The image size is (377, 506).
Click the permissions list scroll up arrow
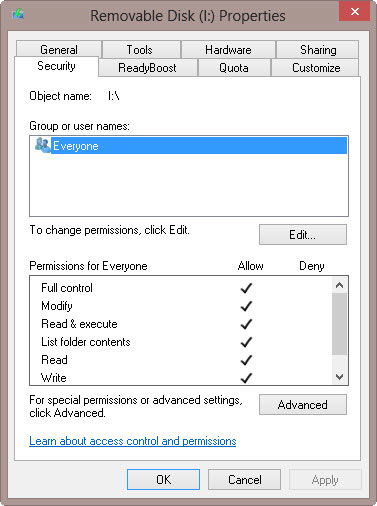(x=340, y=285)
